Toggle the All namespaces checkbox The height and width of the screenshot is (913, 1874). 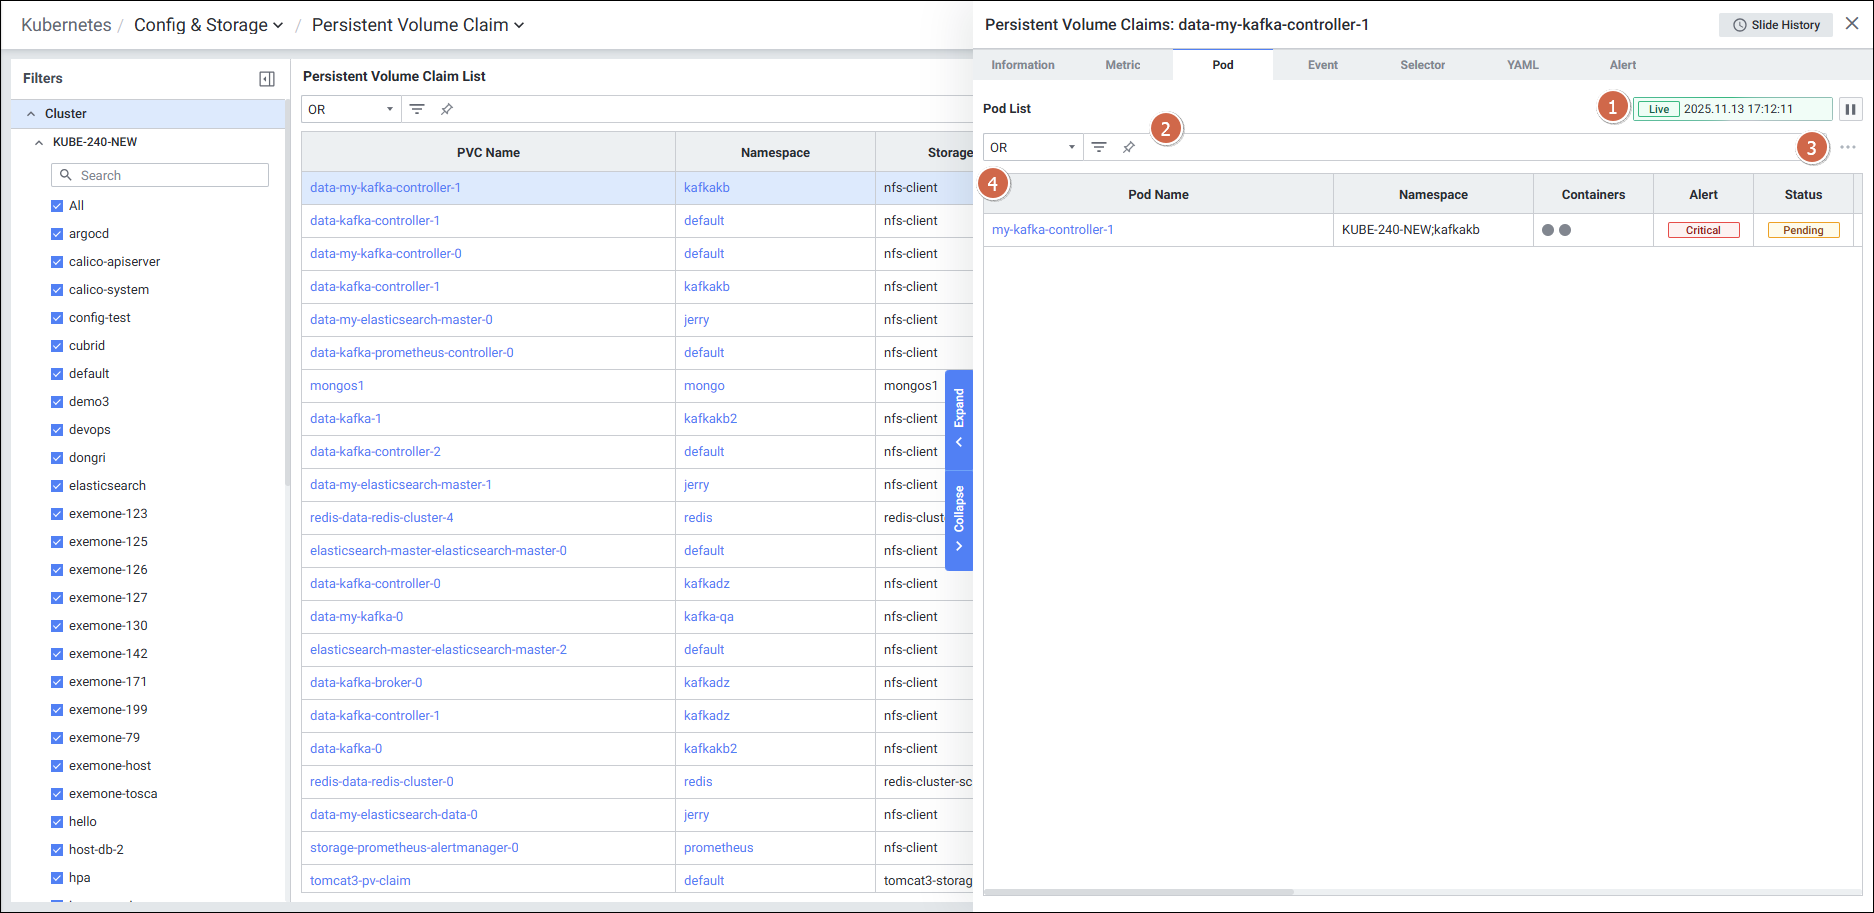tap(57, 206)
